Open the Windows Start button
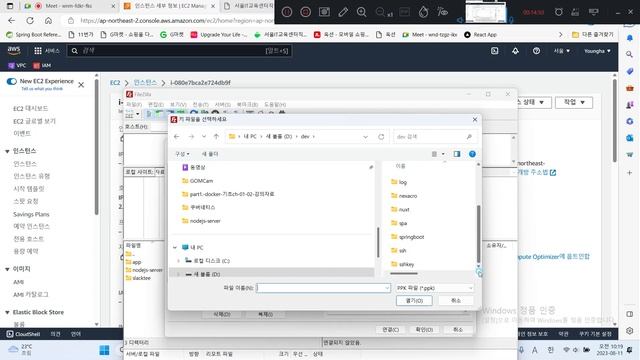This screenshot has height=360, width=640. 104,350
